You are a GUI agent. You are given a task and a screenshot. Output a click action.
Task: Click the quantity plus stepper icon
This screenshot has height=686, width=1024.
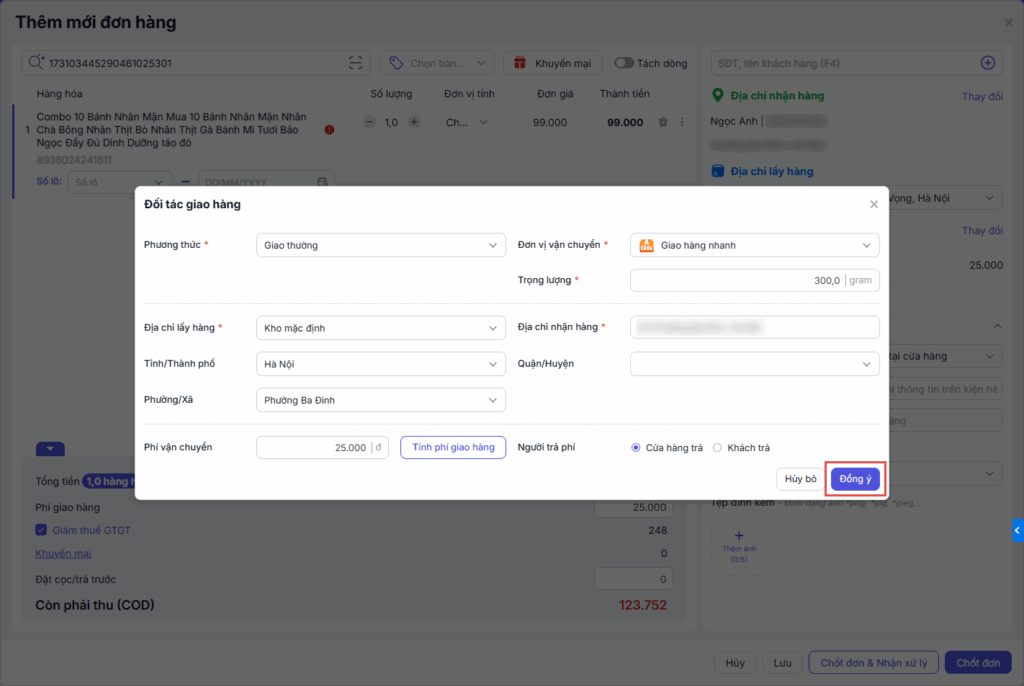(x=414, y=122)
